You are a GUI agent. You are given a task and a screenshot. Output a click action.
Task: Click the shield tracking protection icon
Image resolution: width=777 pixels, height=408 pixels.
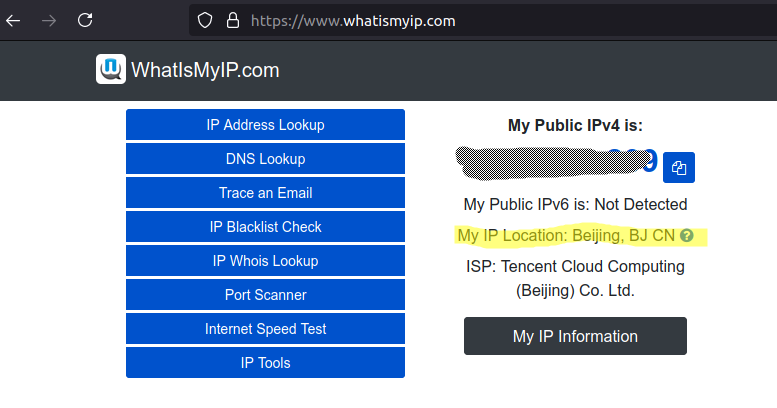205,19
